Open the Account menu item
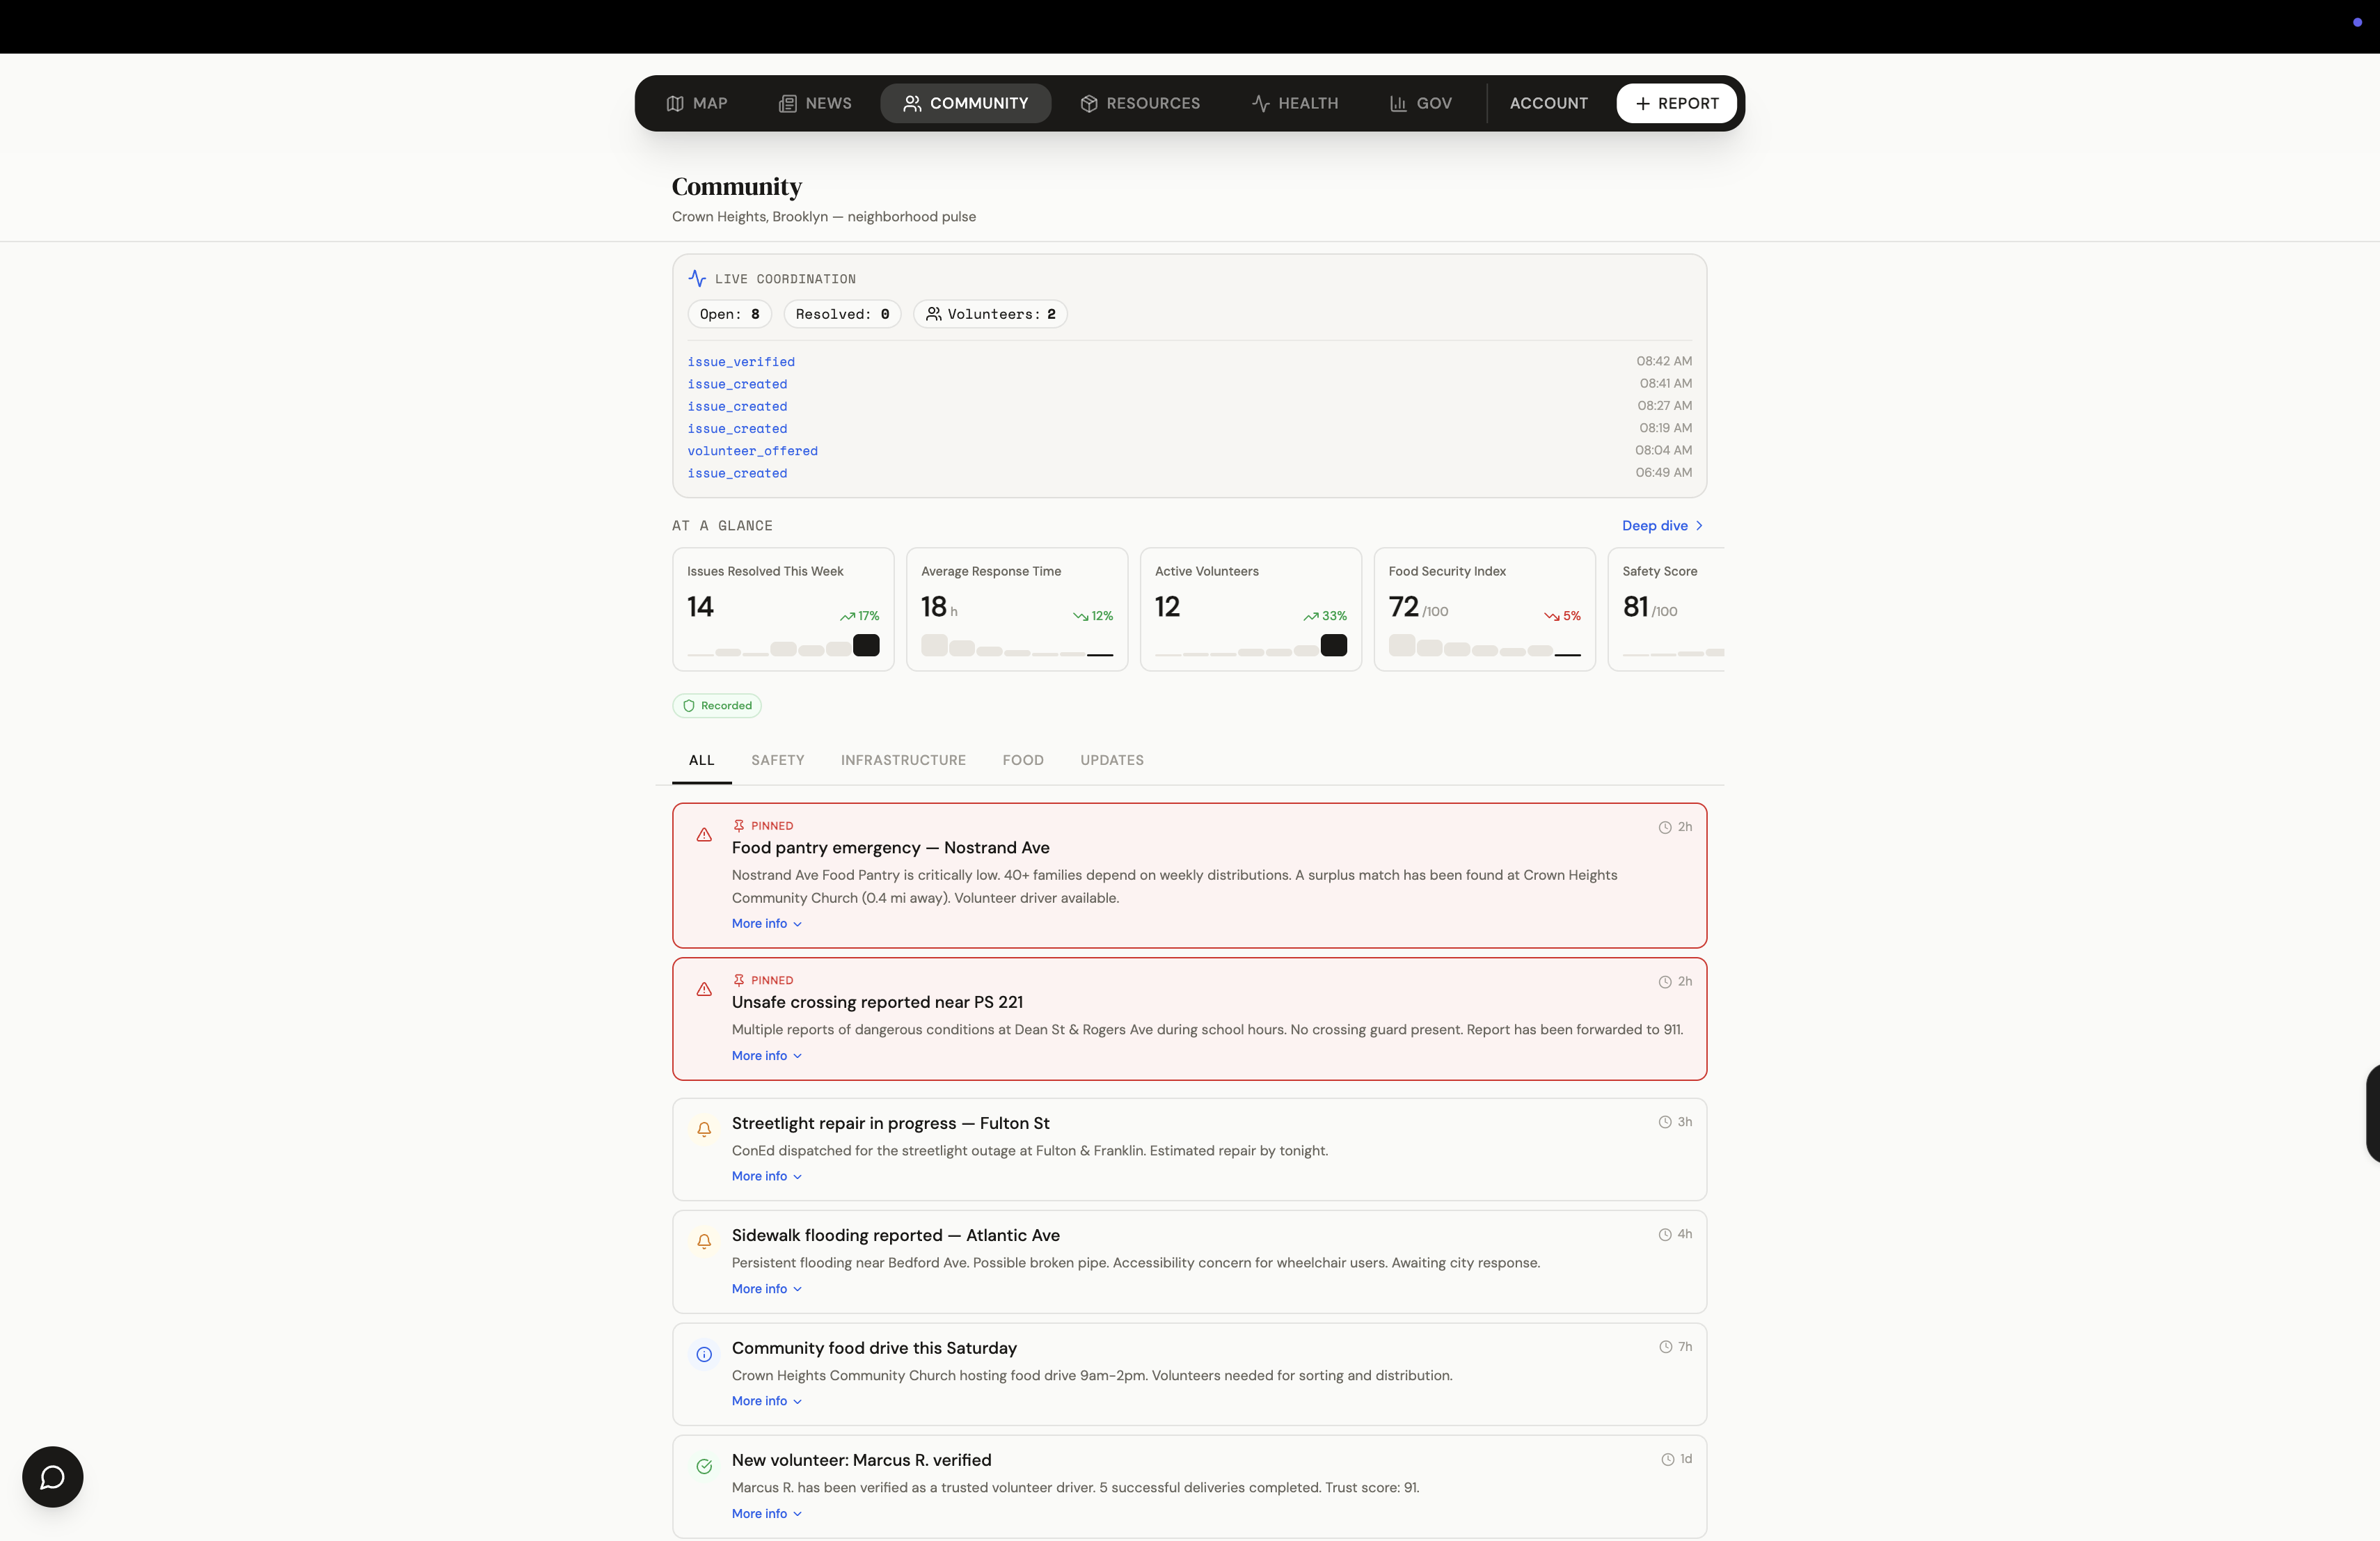The image size is (2380, 1541). (1548, 103)
